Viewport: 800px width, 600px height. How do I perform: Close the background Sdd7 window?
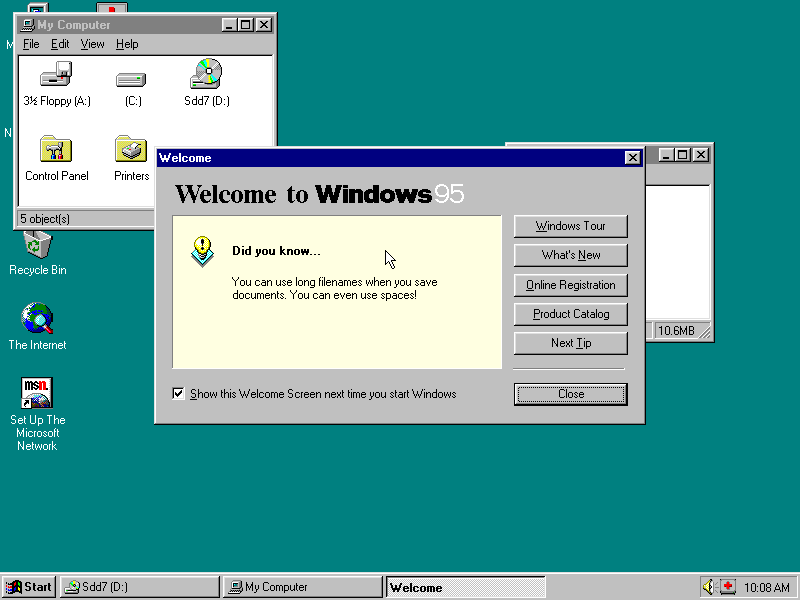point(701,155)
